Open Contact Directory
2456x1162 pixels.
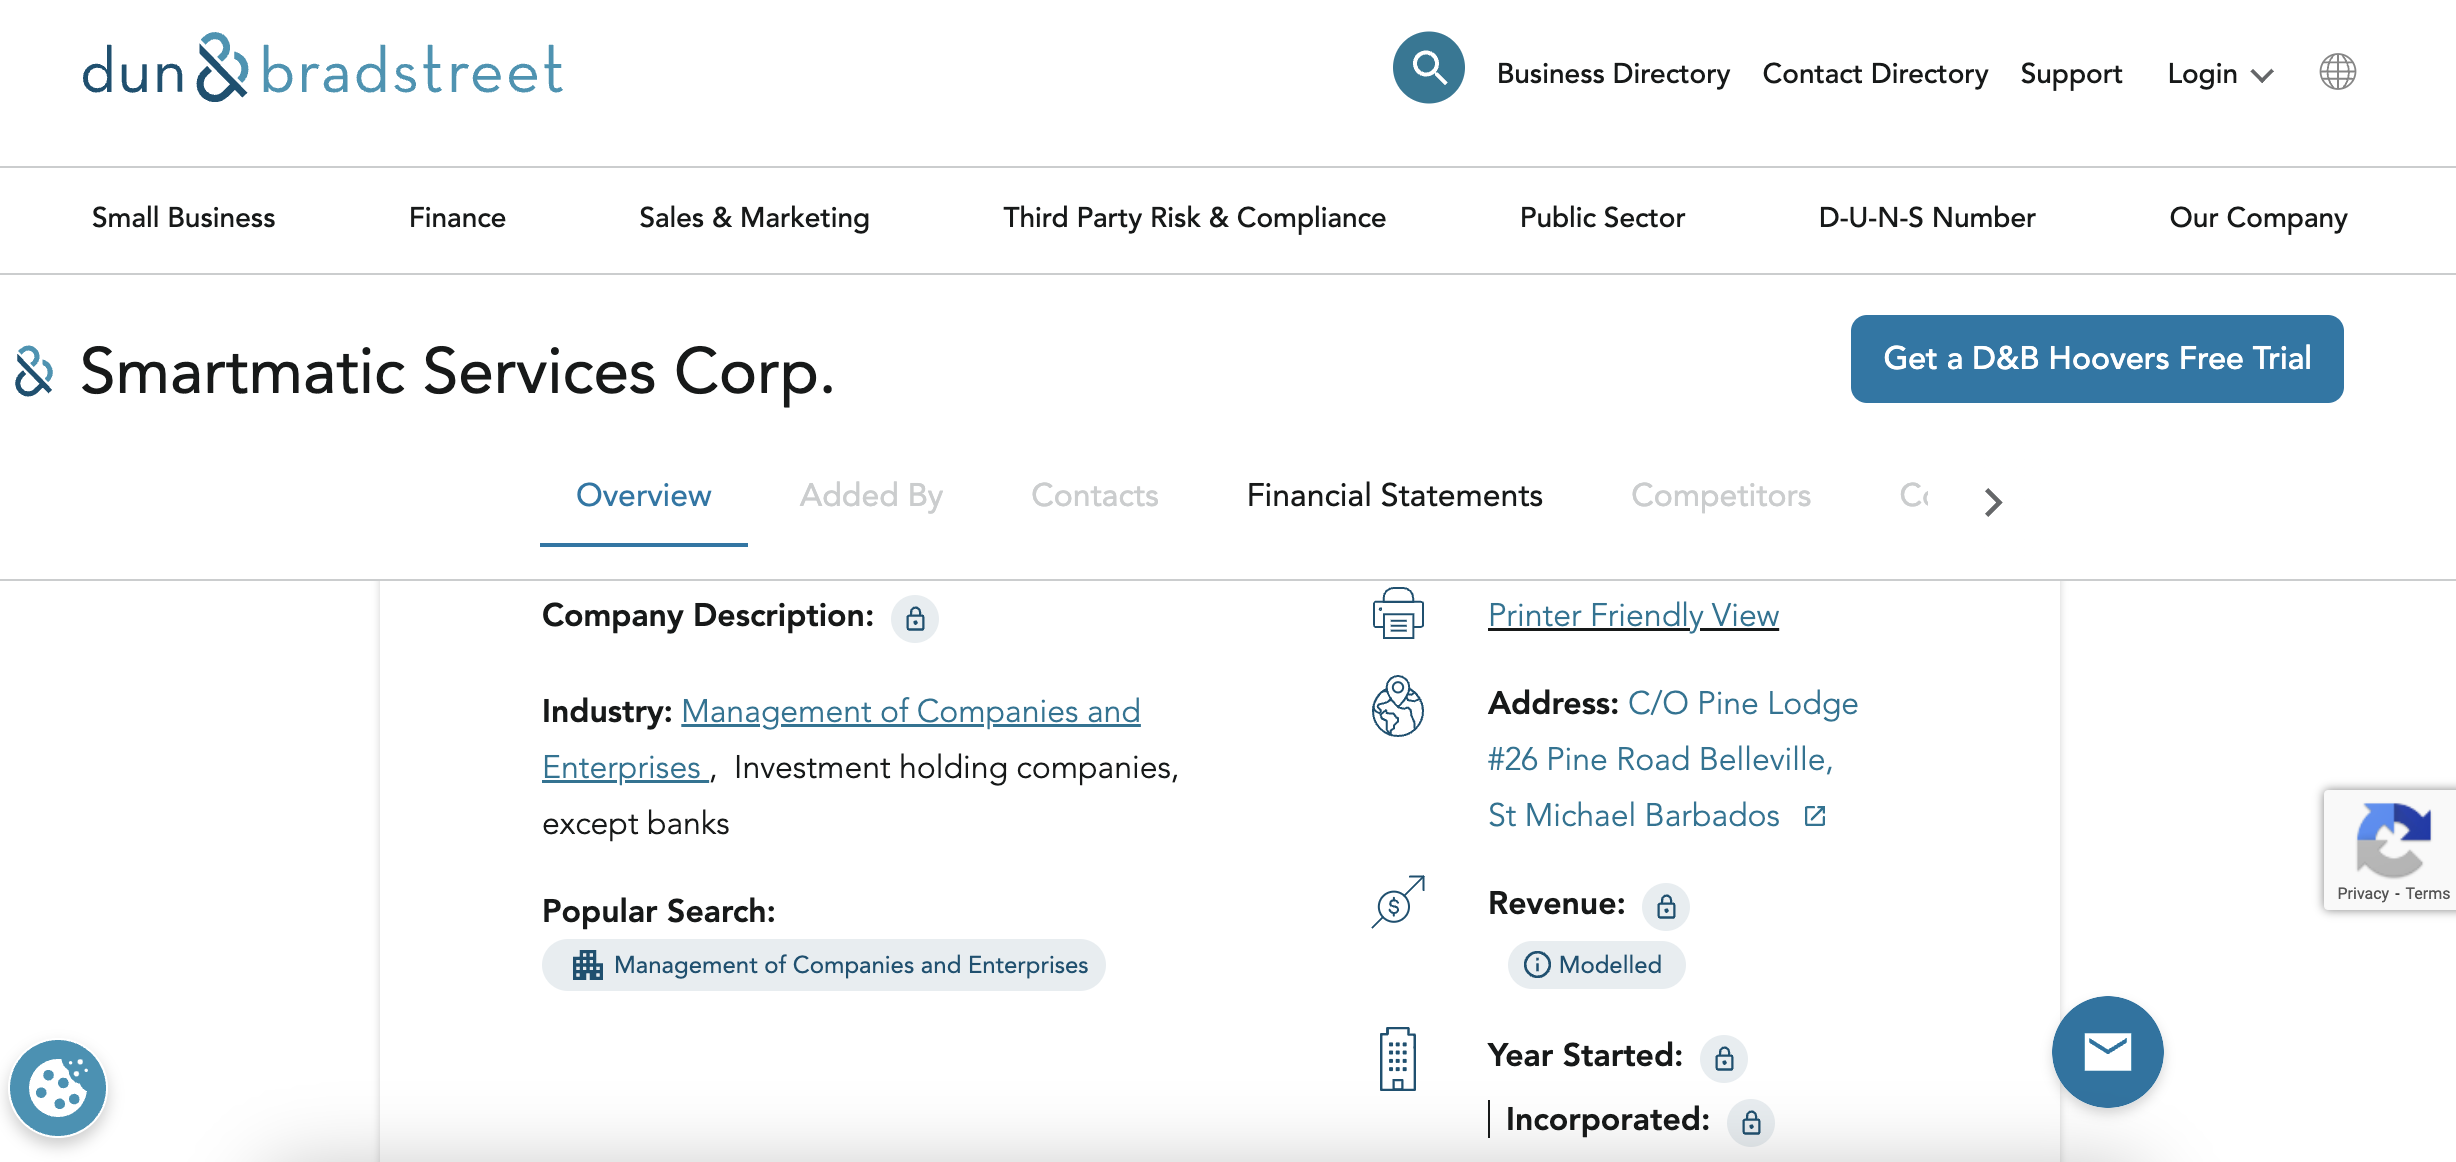[1875, 74]
